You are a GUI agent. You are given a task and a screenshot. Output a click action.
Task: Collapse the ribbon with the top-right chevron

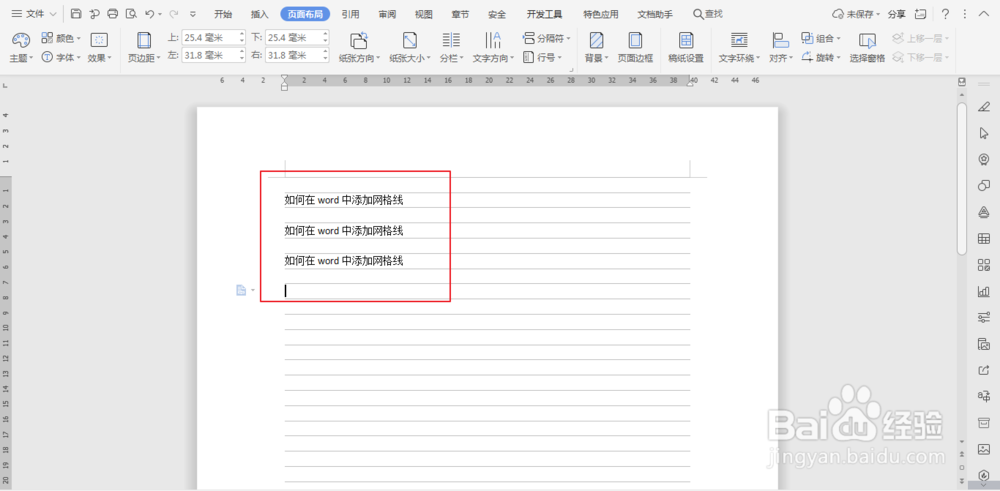(x=983, y=14)
